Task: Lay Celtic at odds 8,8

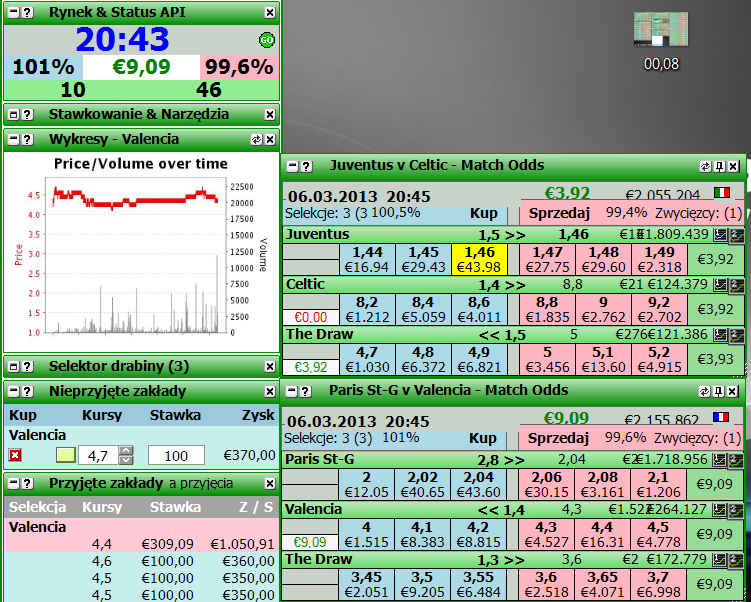Action: pyautogui.click(x=547, y=309)
